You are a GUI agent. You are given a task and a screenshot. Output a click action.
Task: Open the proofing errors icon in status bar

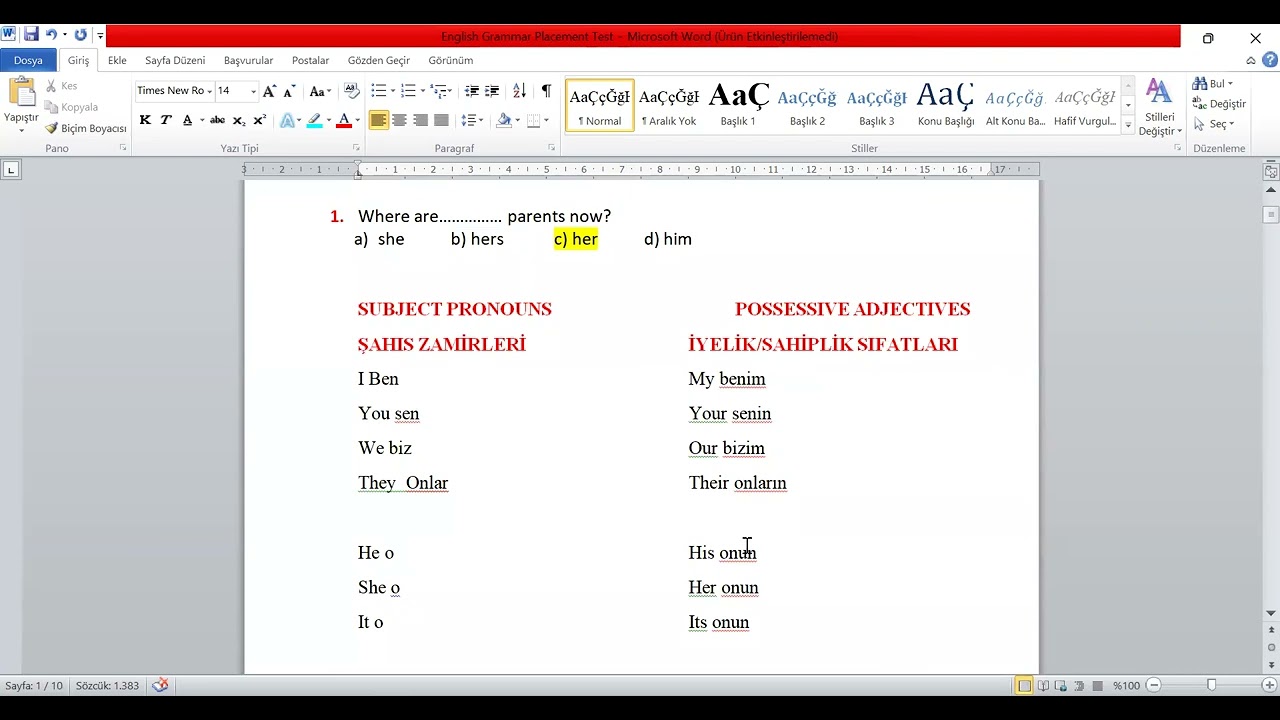point(160,685)
